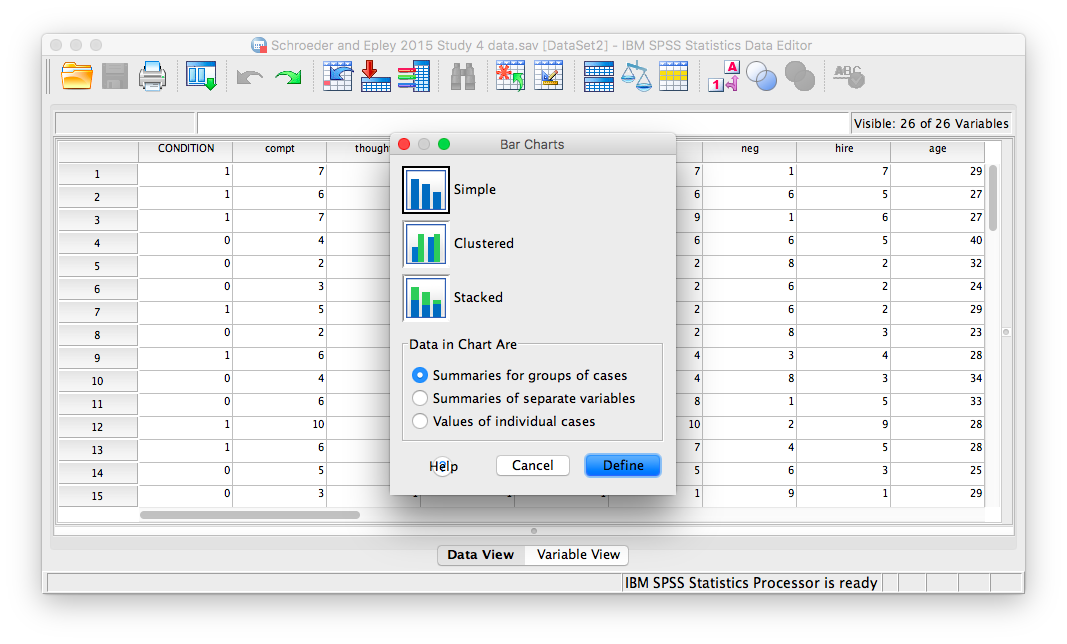
Task: Switch to the Variable View tab
Action: pyautogui.click(x=578, y=554)
